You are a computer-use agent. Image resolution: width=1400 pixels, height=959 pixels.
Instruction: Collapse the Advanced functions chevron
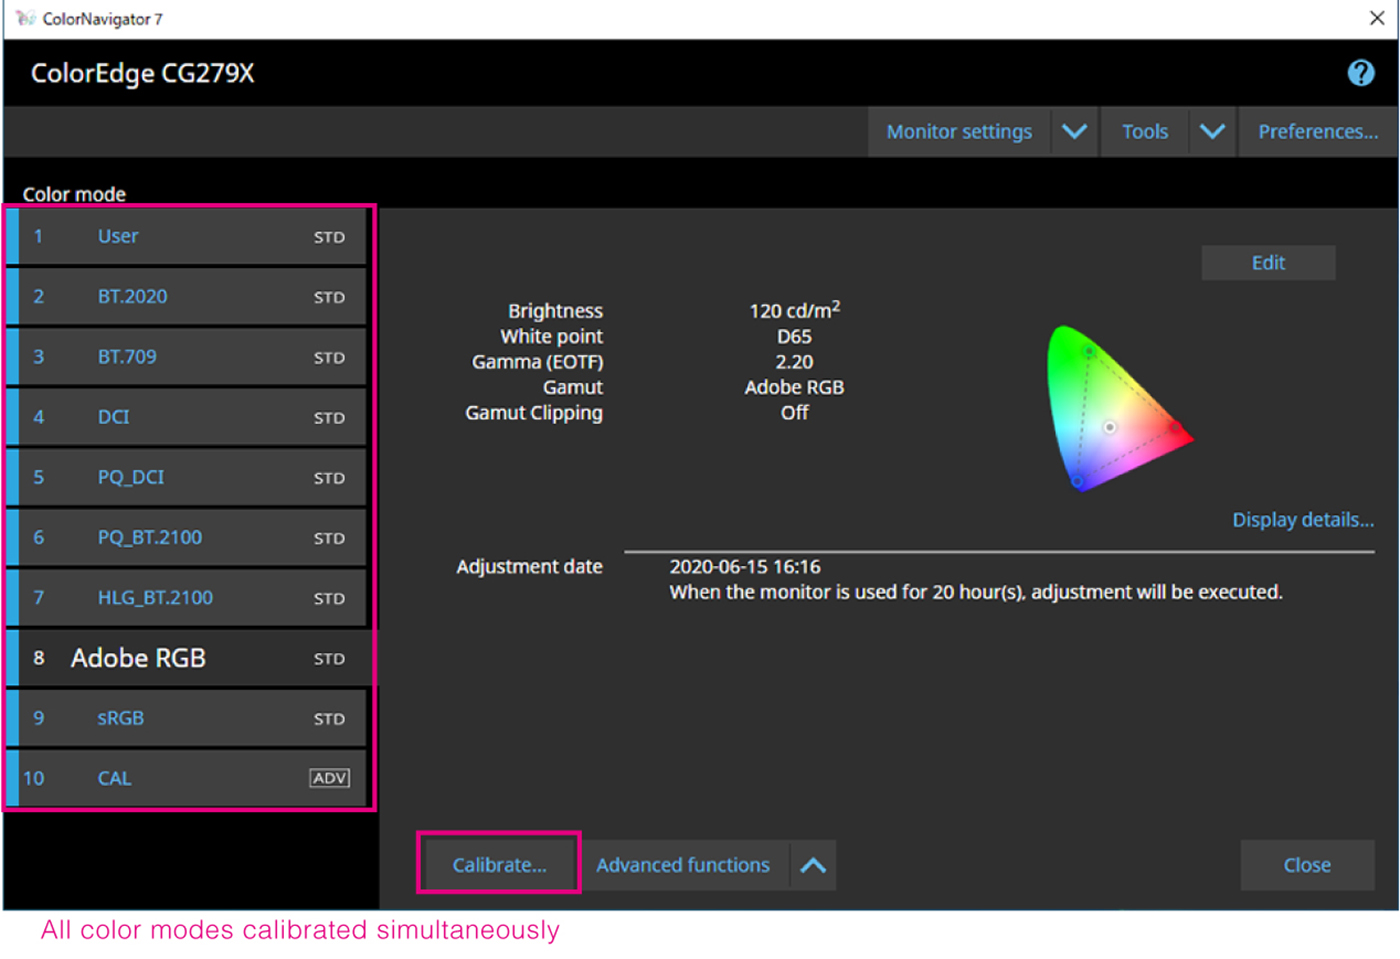813,865
